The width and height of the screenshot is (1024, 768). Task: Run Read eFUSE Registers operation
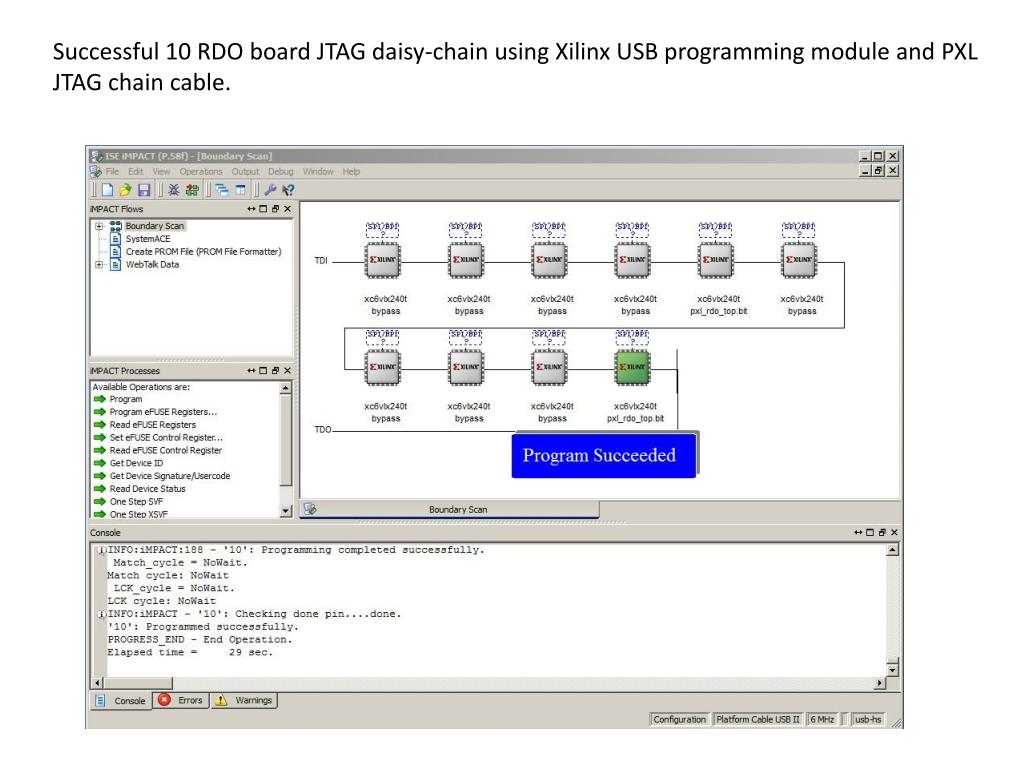coord(152,424)
